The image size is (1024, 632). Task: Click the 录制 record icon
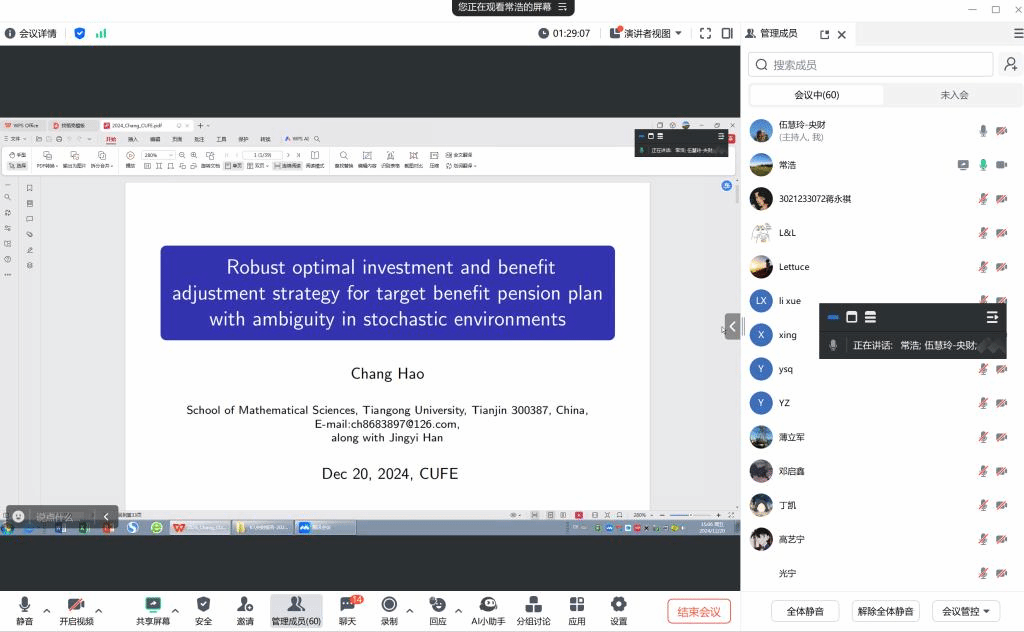389,605
